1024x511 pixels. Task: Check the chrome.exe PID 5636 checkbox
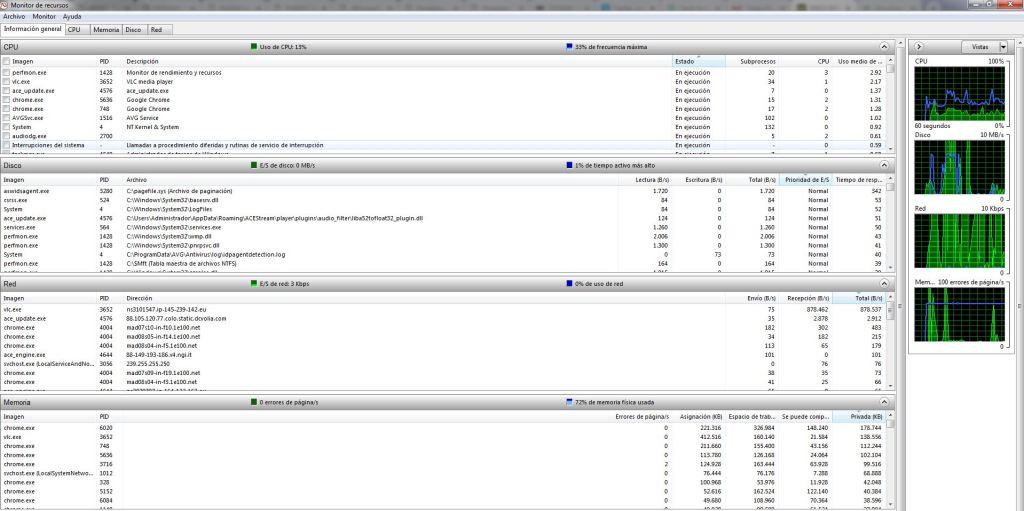pos(7,100)
